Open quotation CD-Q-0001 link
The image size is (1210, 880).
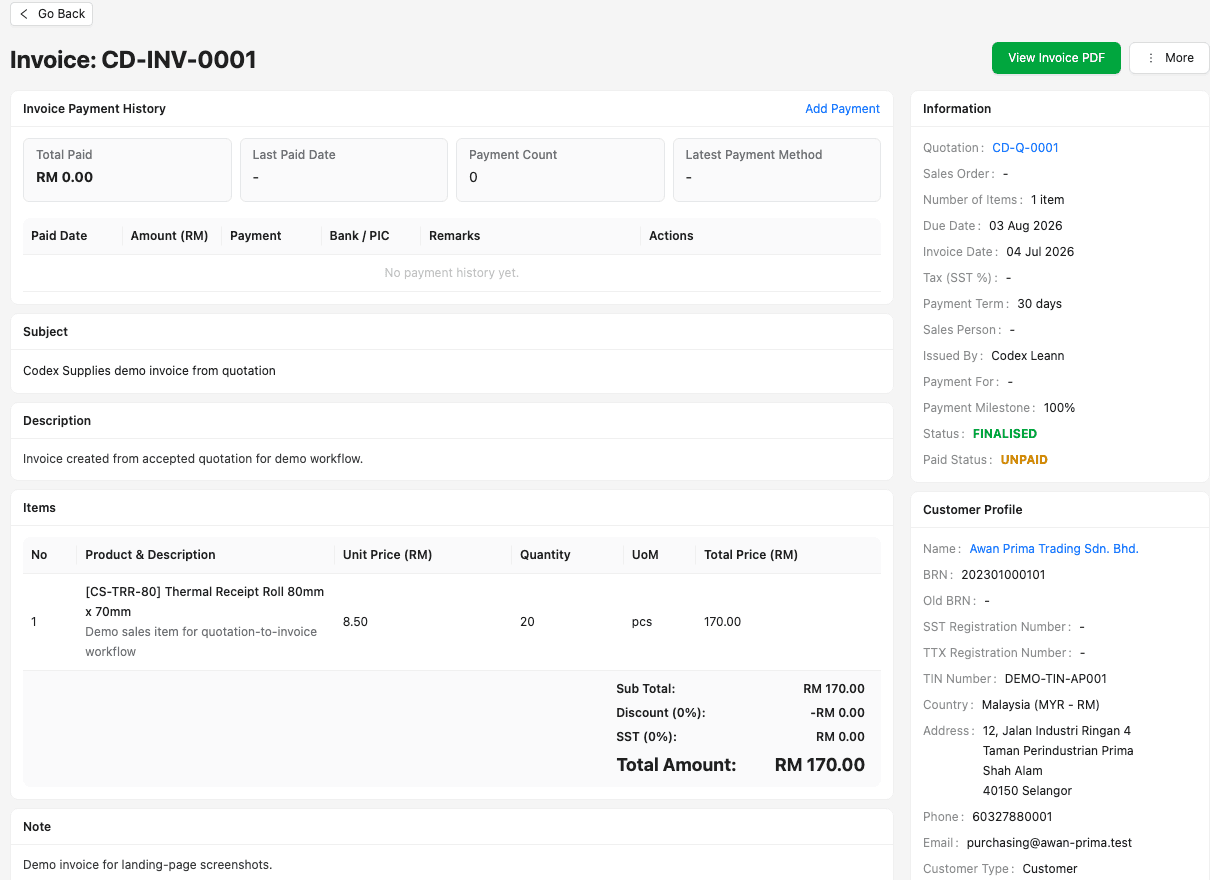(x=1025, y=148)
